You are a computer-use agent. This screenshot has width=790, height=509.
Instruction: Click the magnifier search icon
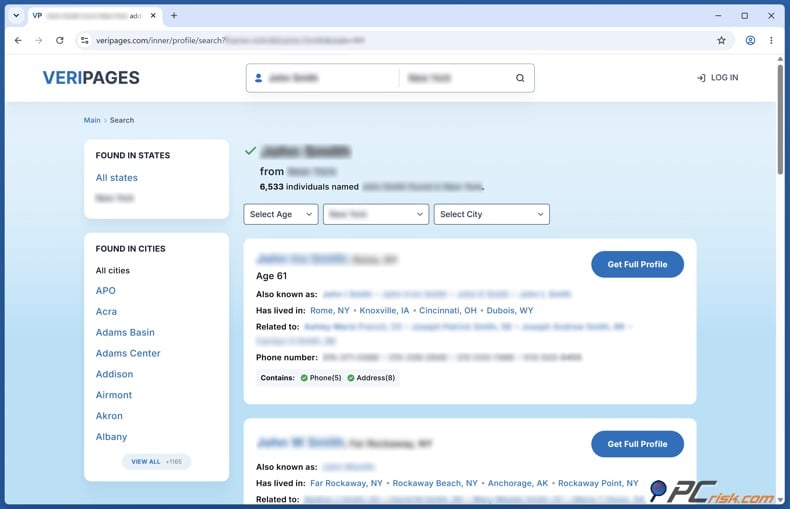pos(520,78)
